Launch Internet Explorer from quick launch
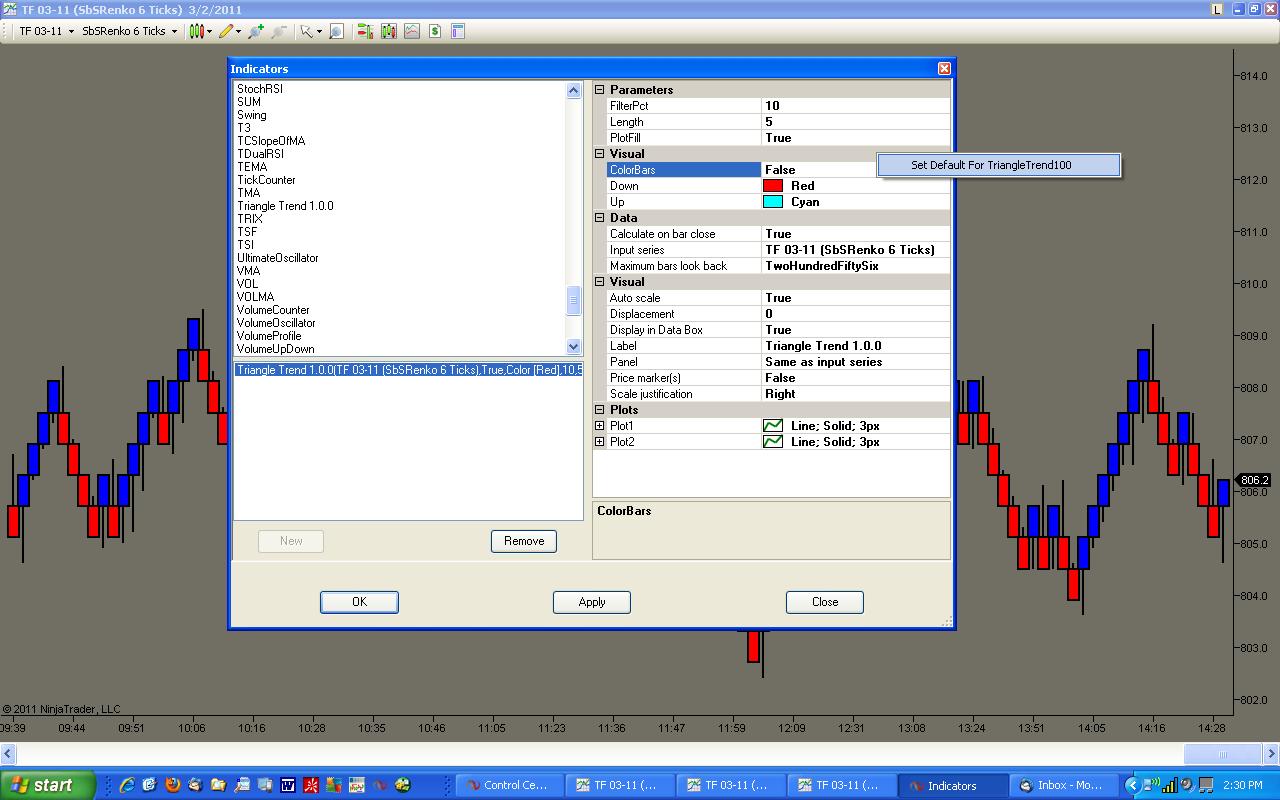This screenshot has height=800, width=1280. click(x=127, y=785)
